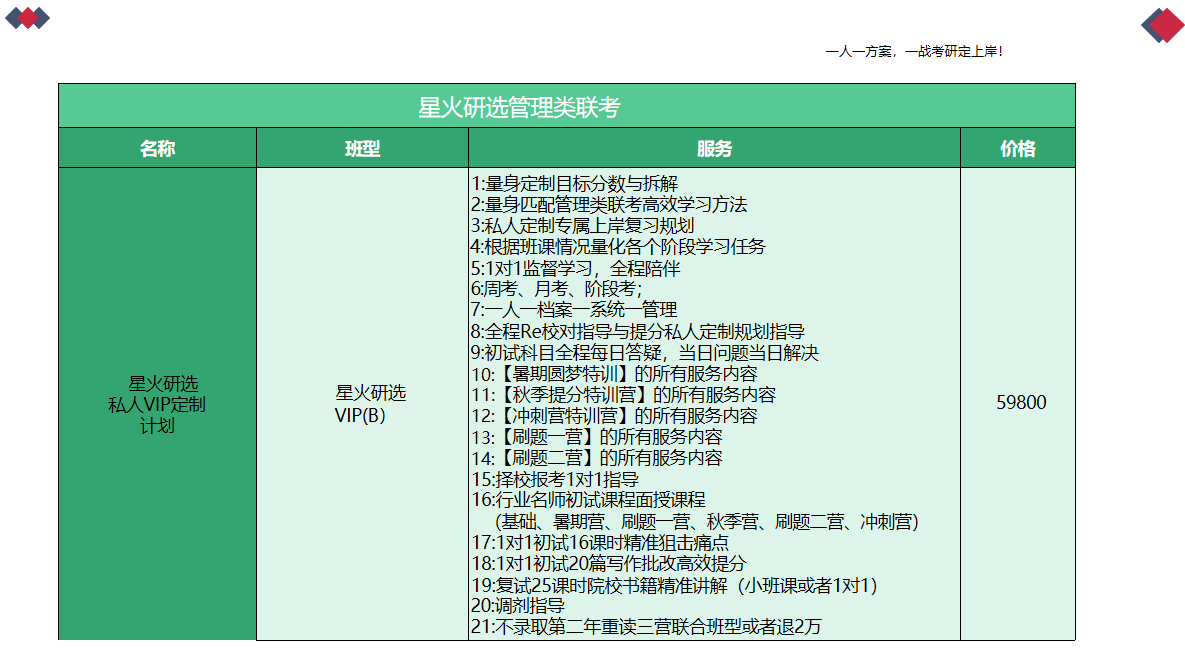Click the red diamond logo at top-right
The height and width of the screenshot is (665, 1185).
(x=1162, y=26)
